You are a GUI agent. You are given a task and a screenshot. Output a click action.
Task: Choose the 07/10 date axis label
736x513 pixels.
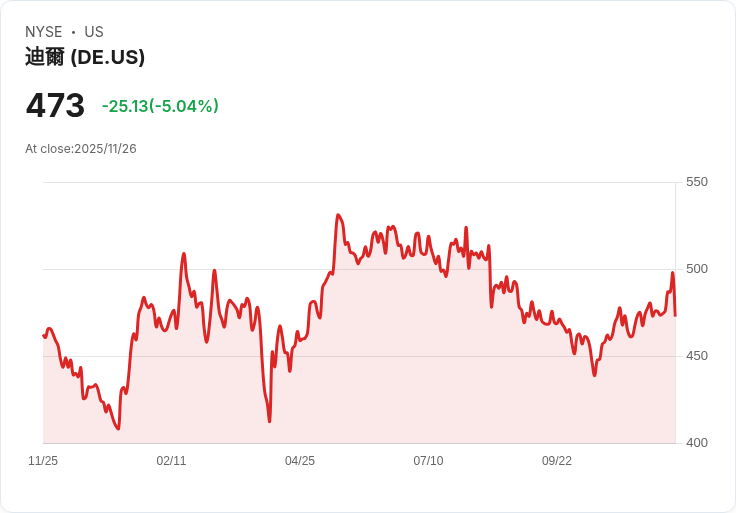click(428, 461)
